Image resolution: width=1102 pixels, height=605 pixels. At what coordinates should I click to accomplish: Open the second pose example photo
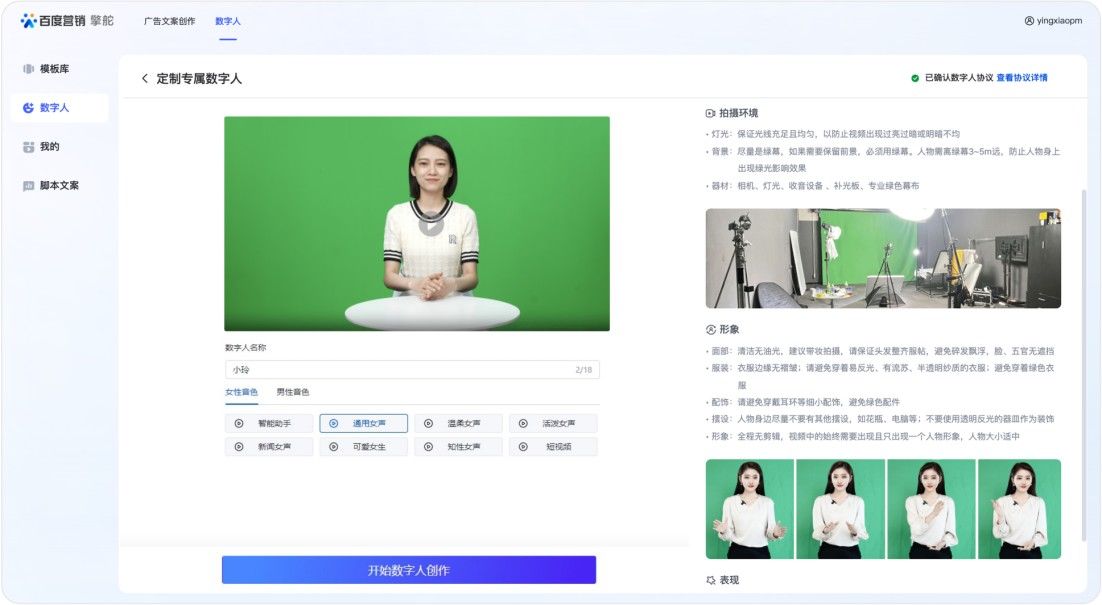pos(841,509)
